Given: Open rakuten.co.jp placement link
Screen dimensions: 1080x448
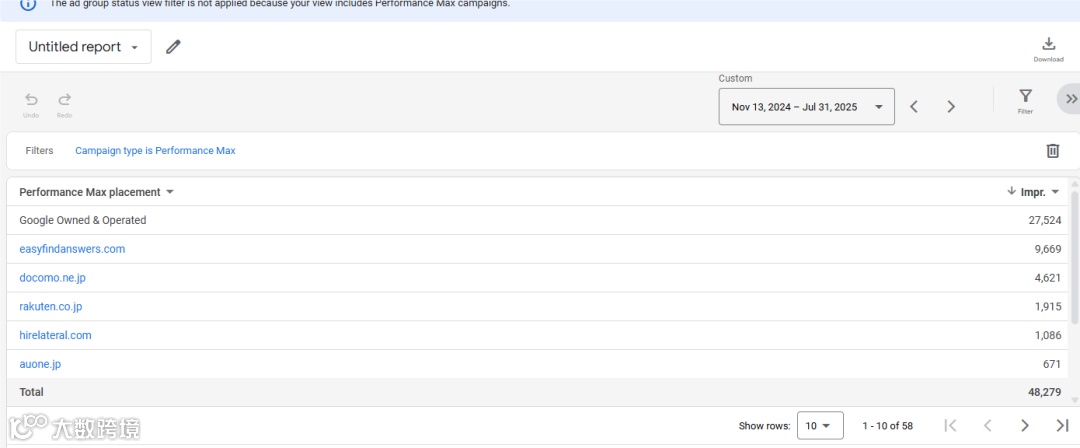Looking at the screenshot, I should coord(50,307).
